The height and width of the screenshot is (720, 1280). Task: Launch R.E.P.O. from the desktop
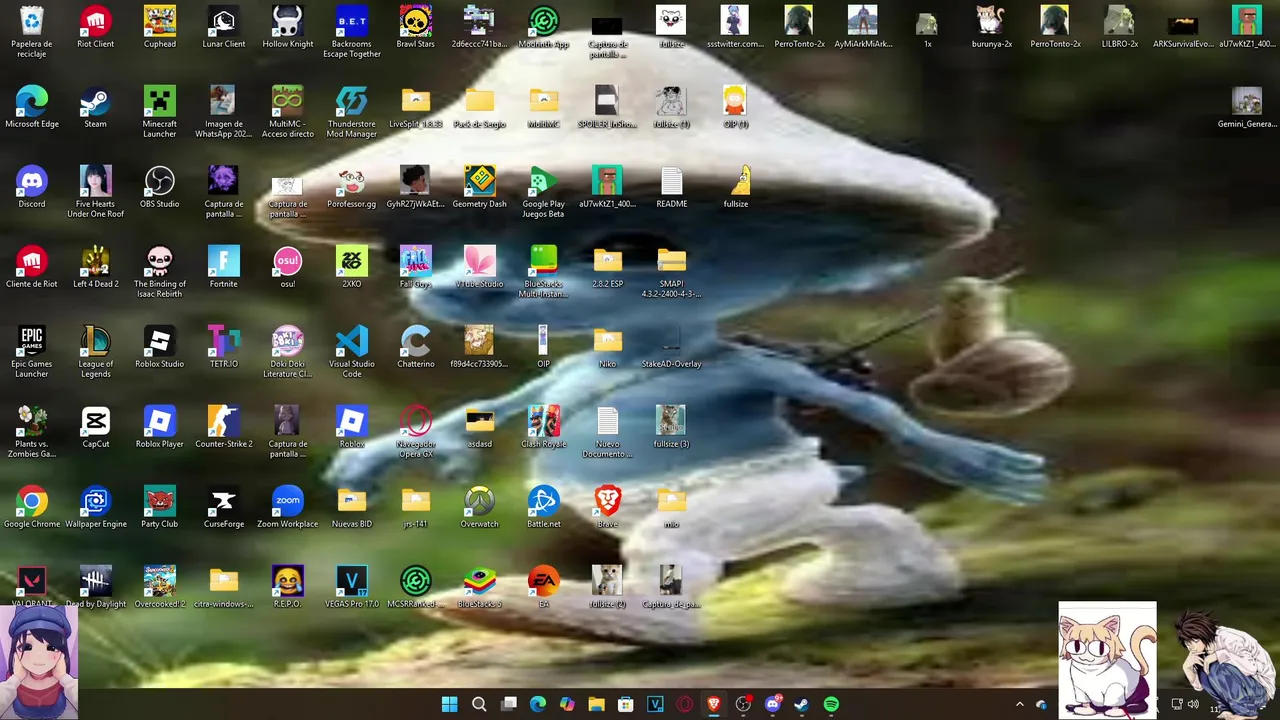click(288, 587)
